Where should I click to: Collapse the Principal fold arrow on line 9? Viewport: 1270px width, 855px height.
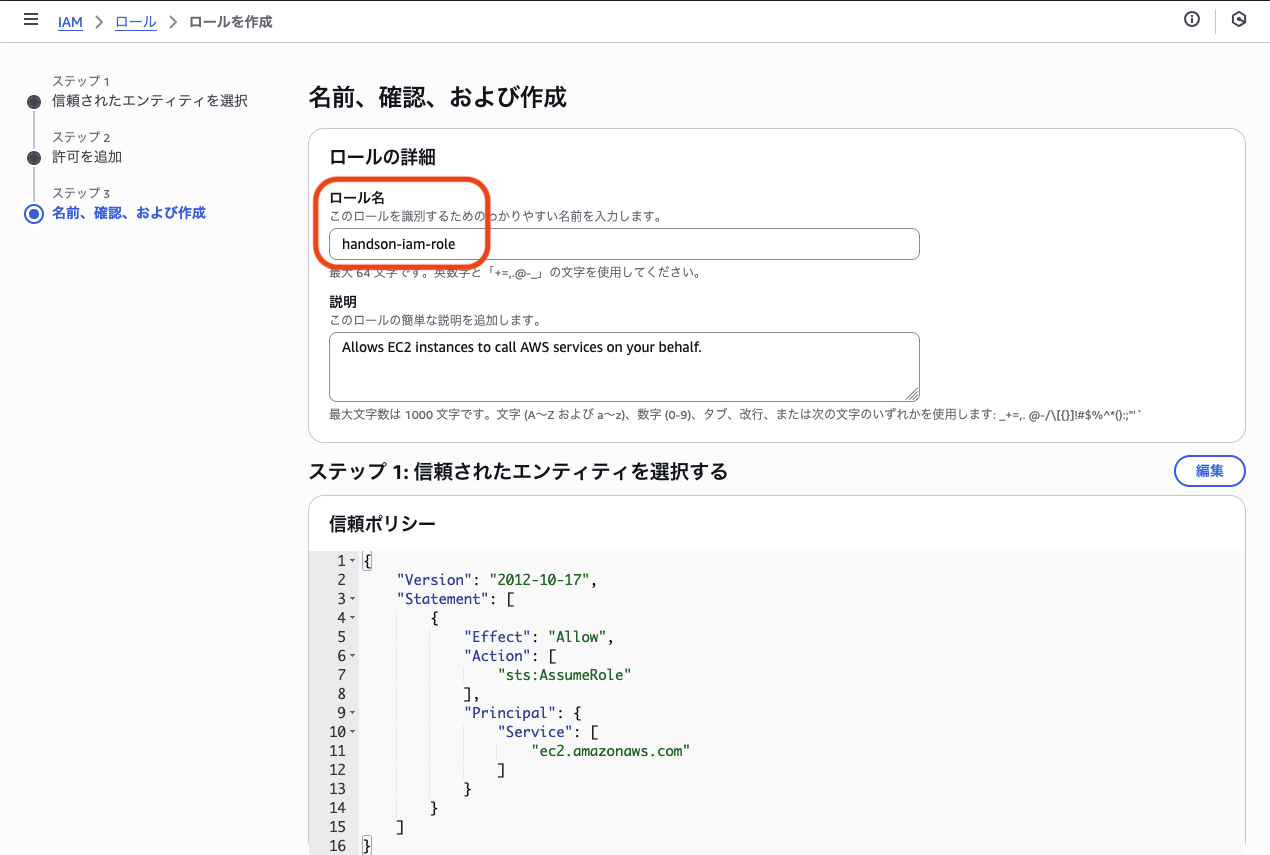click(352, 713)
